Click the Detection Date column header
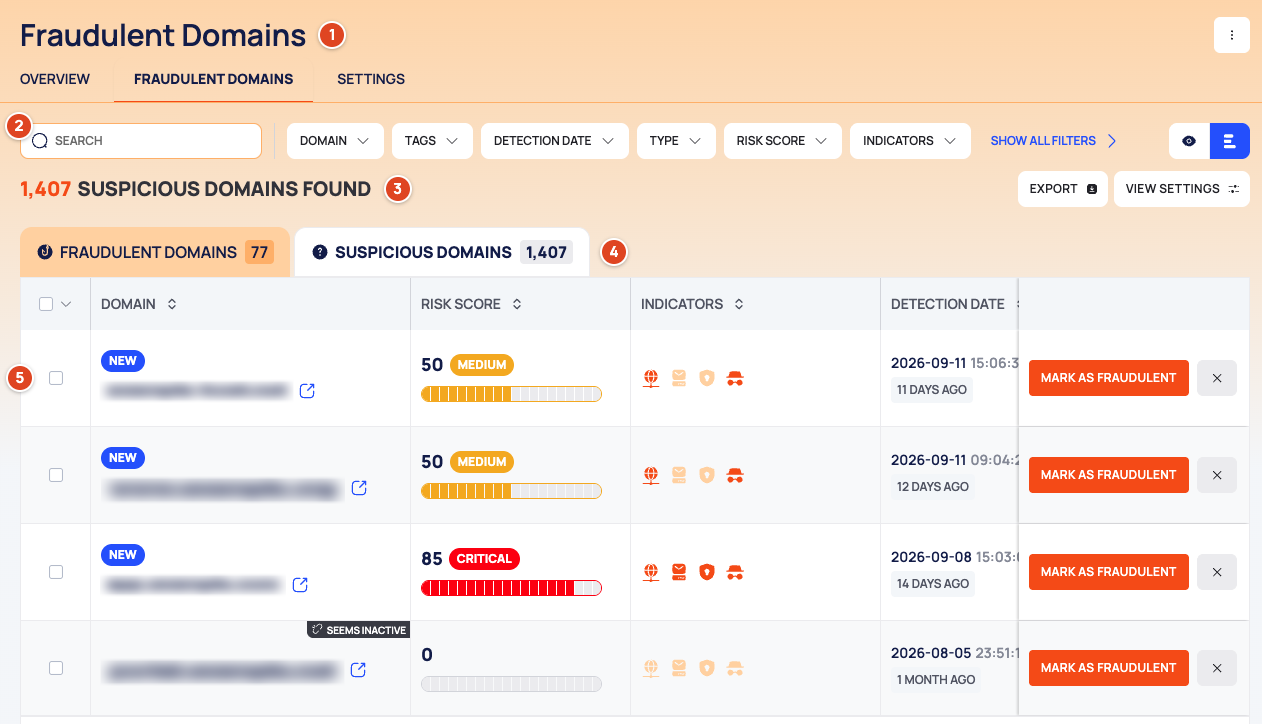Image resolution: width=1262 pixels, height=724 pixels. 948,304
